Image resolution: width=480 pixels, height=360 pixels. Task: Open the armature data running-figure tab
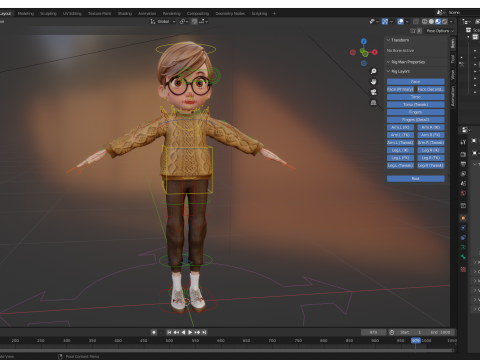click(463, 247)
